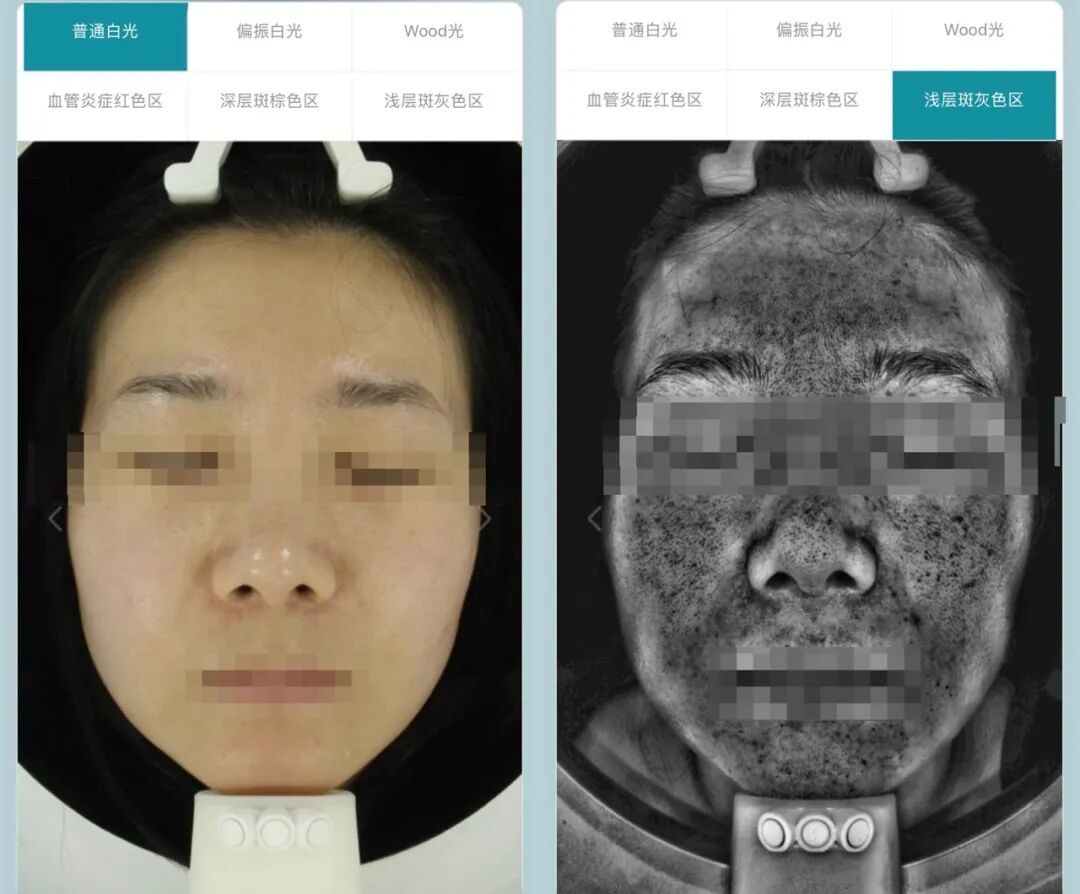The width and height of the screenshot is (1080, 894).
Task: Click previous arrow in right panel
Action: [595, 519]
